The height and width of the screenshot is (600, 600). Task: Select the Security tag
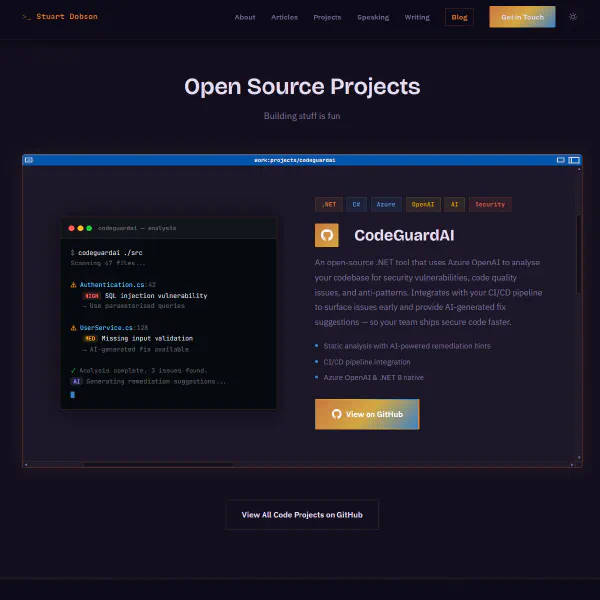tap(490, 204)
